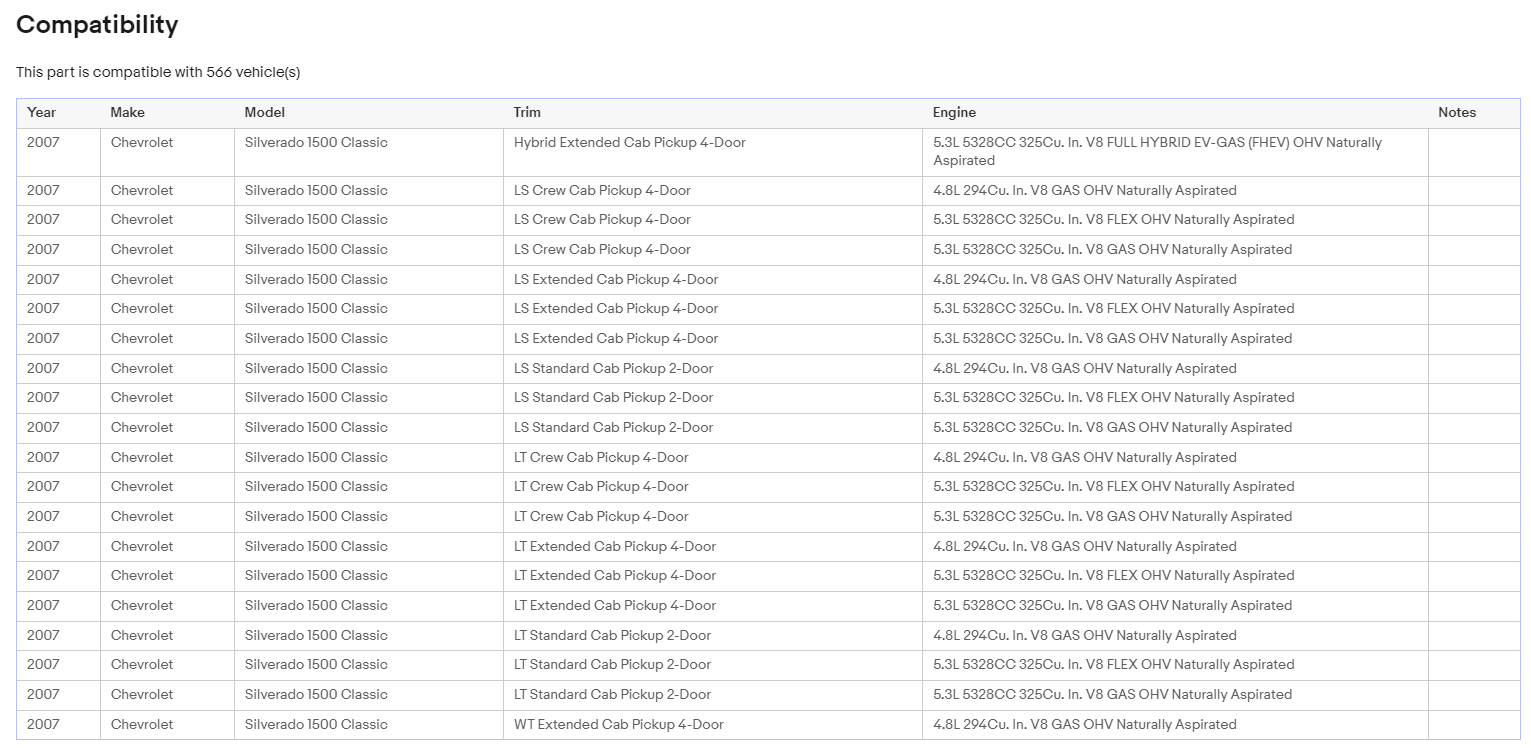
Task: Select the first LS Extended Cab Pickup 4-Door trim cell
Action: 713,280
